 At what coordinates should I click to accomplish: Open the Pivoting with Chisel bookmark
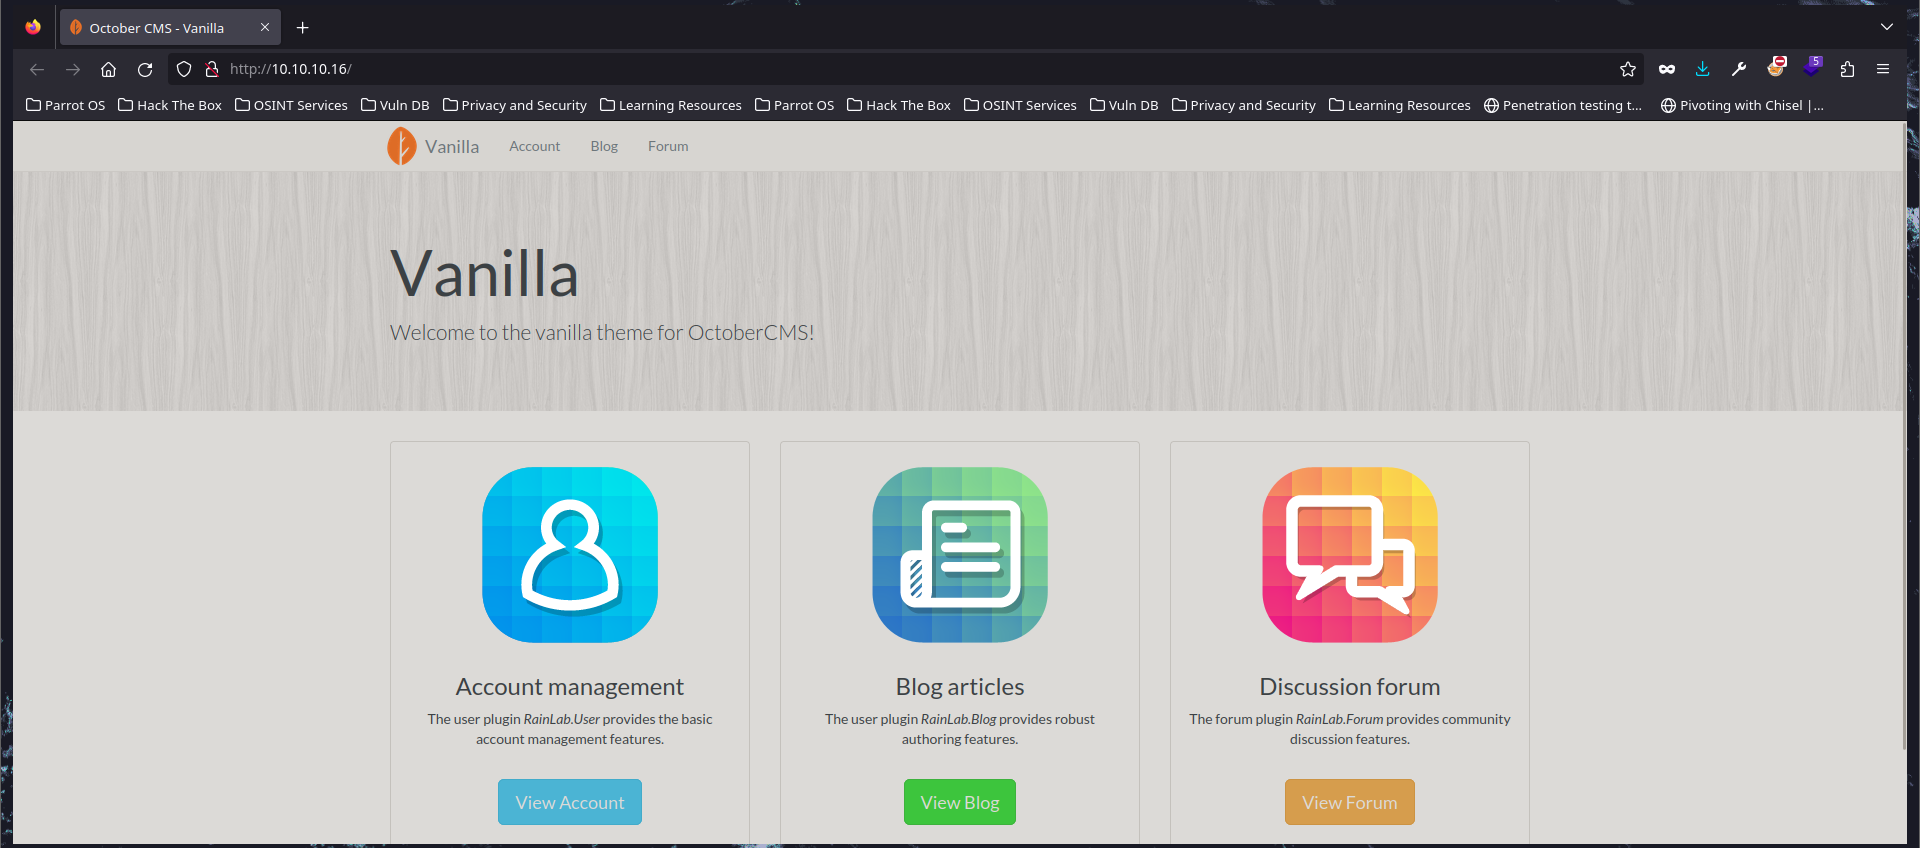point(1742,105)
